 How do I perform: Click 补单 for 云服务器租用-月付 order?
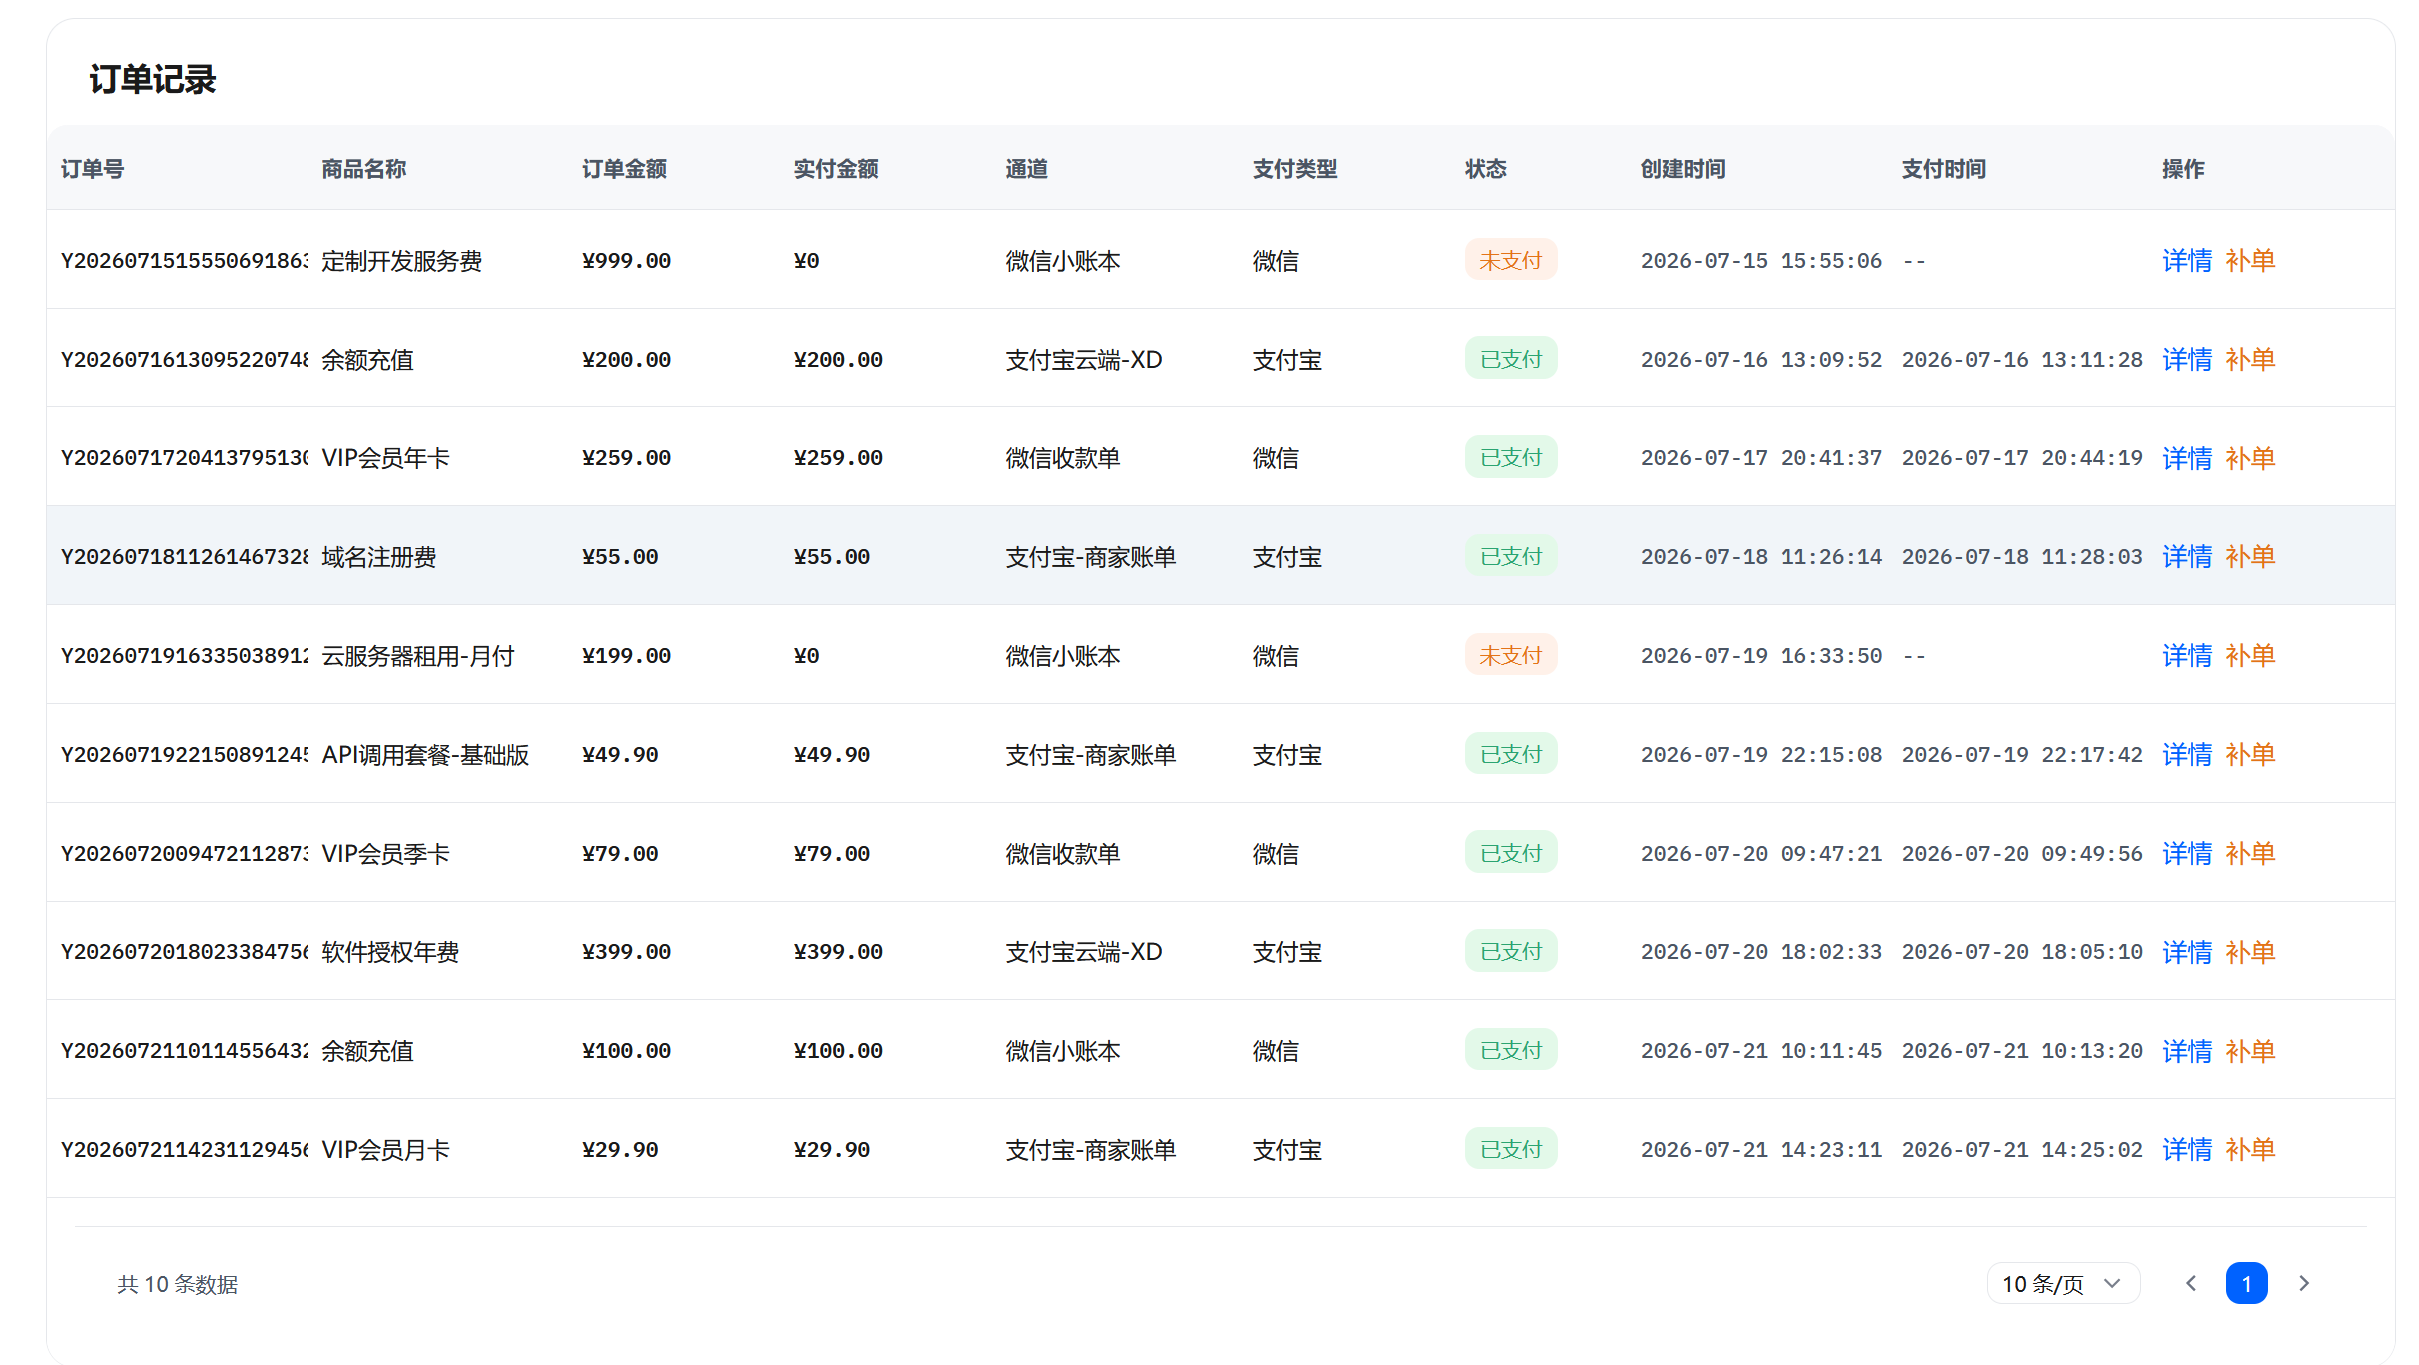pyautogui.click(x=2250, y=655)
